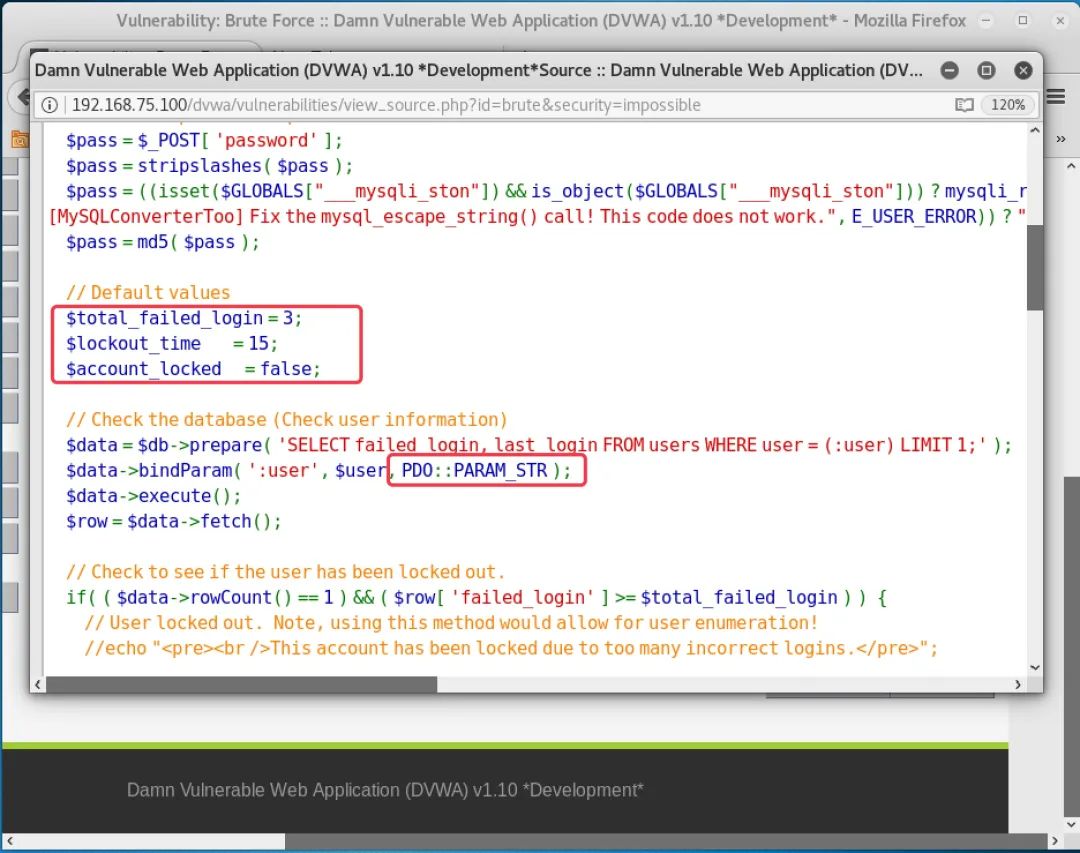
Task: Click the main Firefox window title text
Action: (x=541, y=21)
